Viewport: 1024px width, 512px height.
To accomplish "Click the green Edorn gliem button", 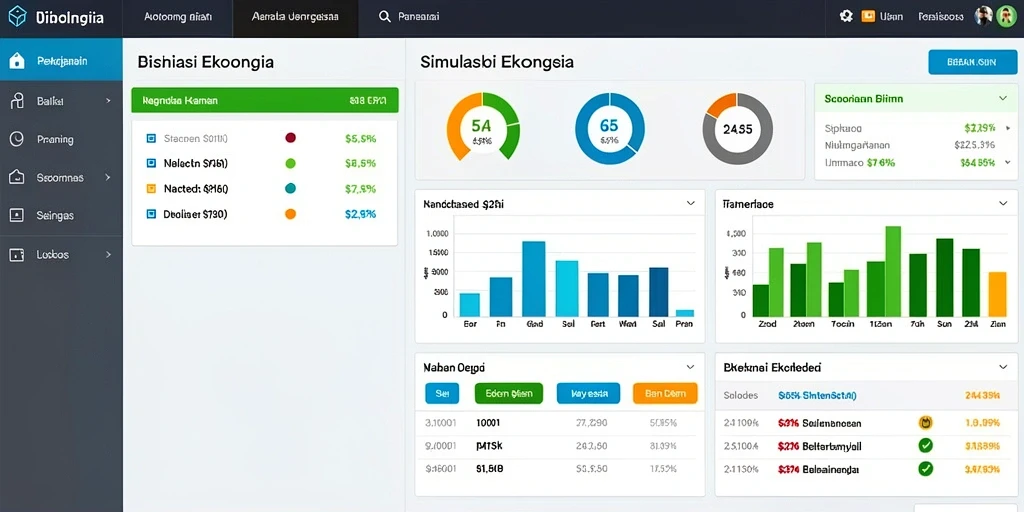I will click(509, 394).
